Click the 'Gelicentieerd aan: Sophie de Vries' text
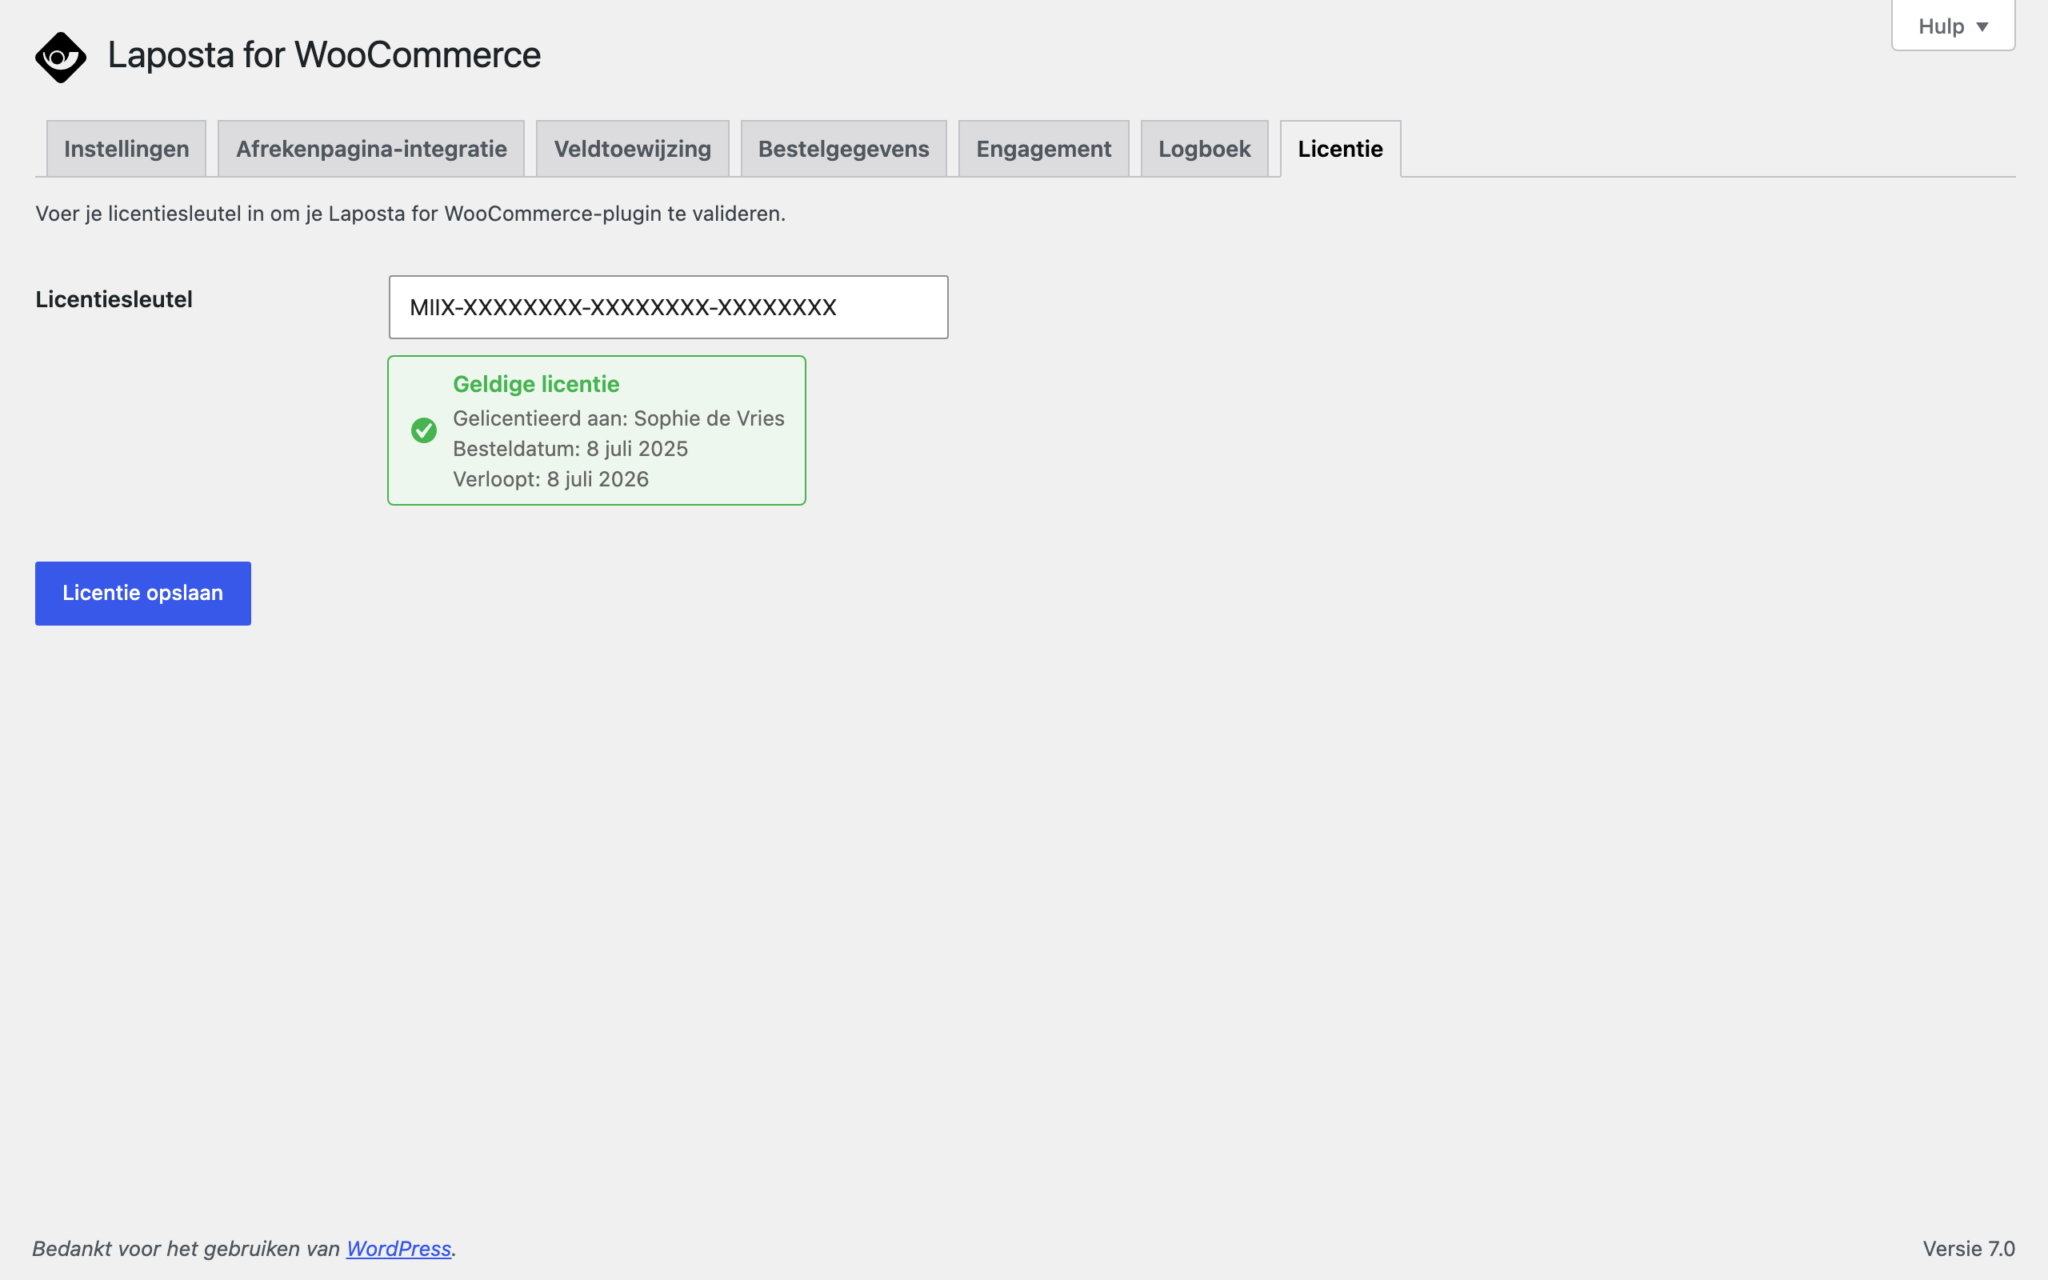 click(x=619, y=418)
